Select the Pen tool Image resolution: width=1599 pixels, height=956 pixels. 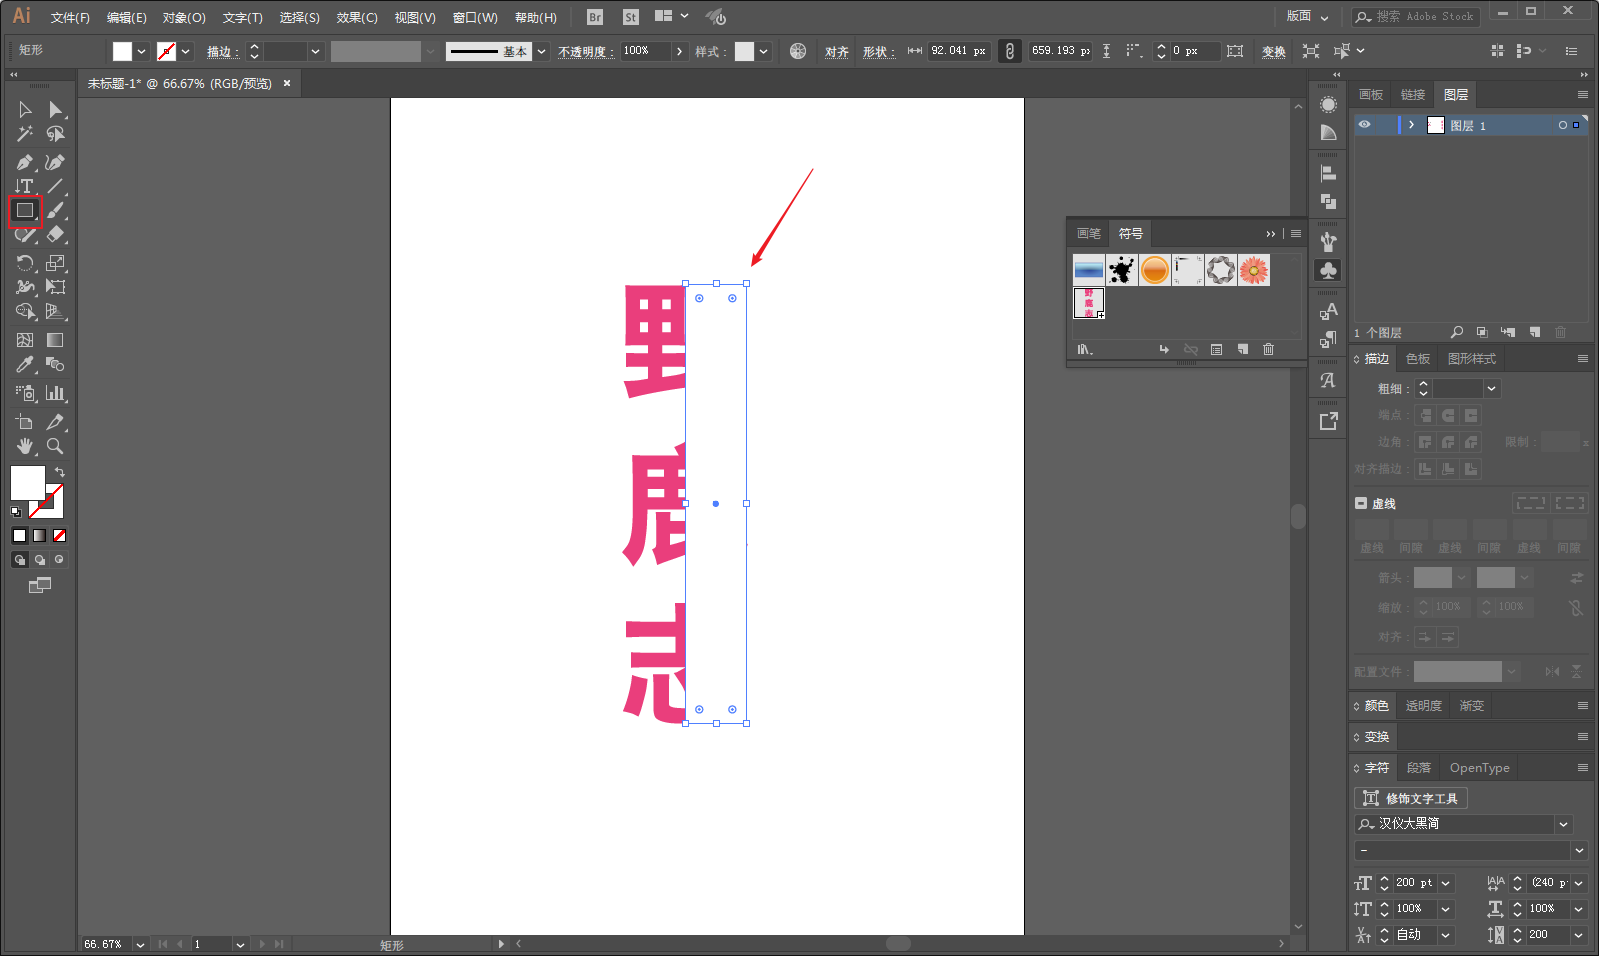click(25, 162)
